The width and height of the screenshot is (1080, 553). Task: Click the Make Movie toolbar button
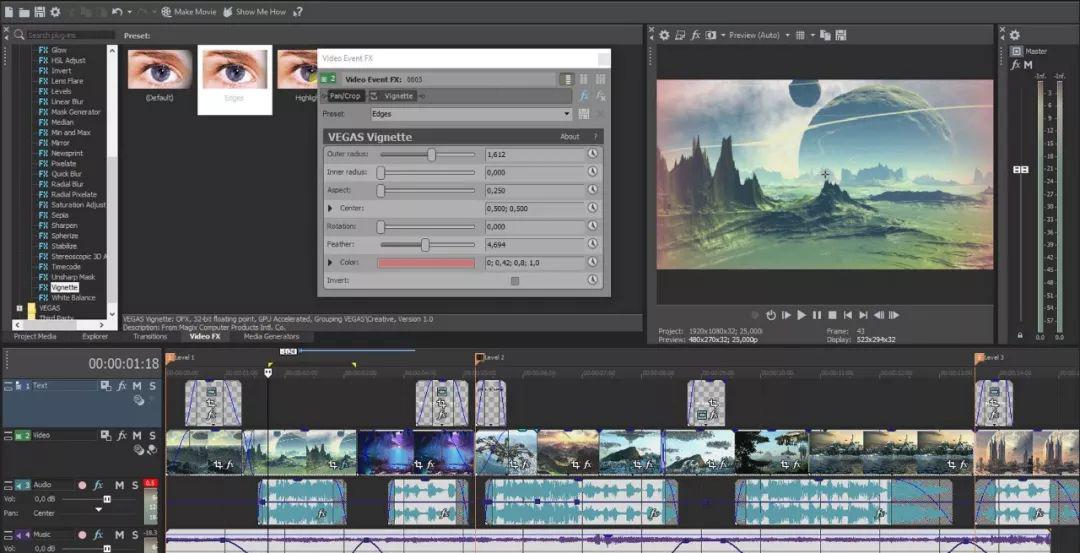188,12
